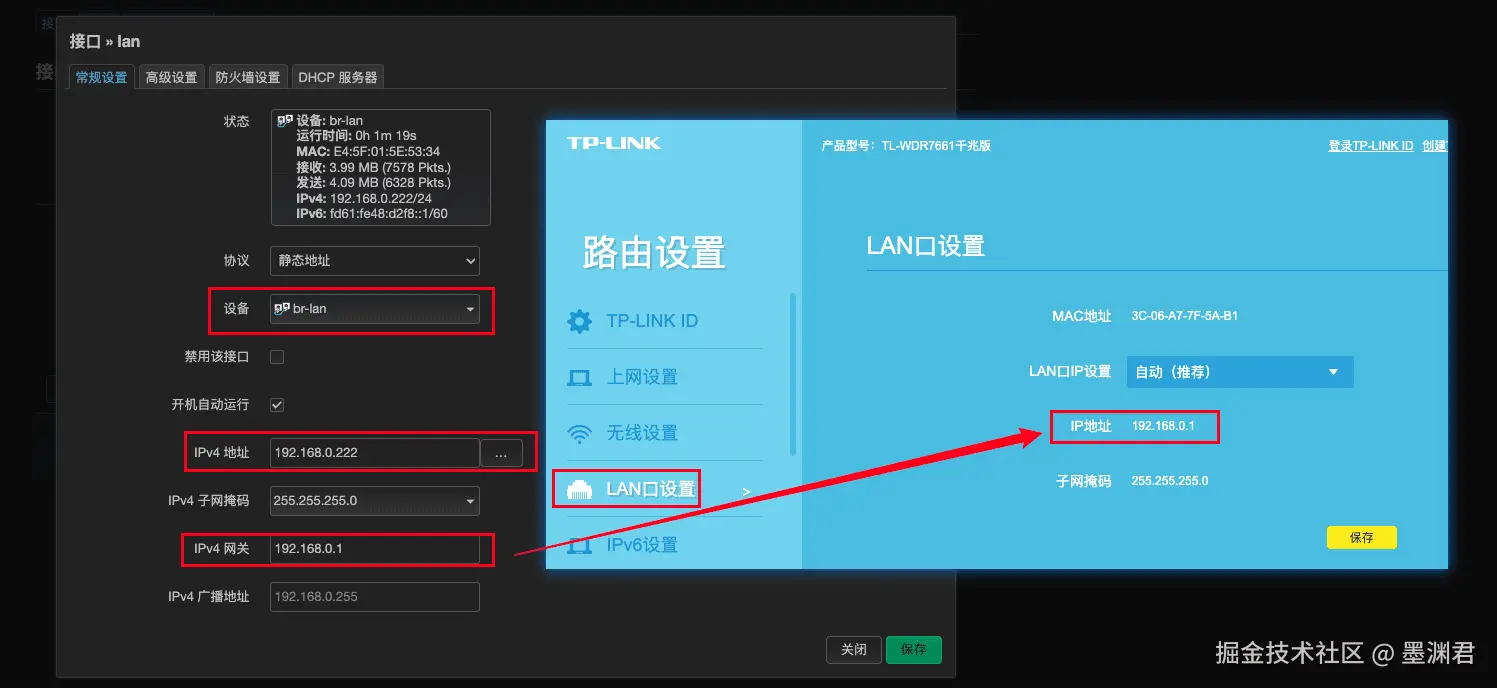Image resolution: width=1497 pixels, height=688 pixels.
Task: Click the TP-LINK logo
Action: click(x=614, y=143)
